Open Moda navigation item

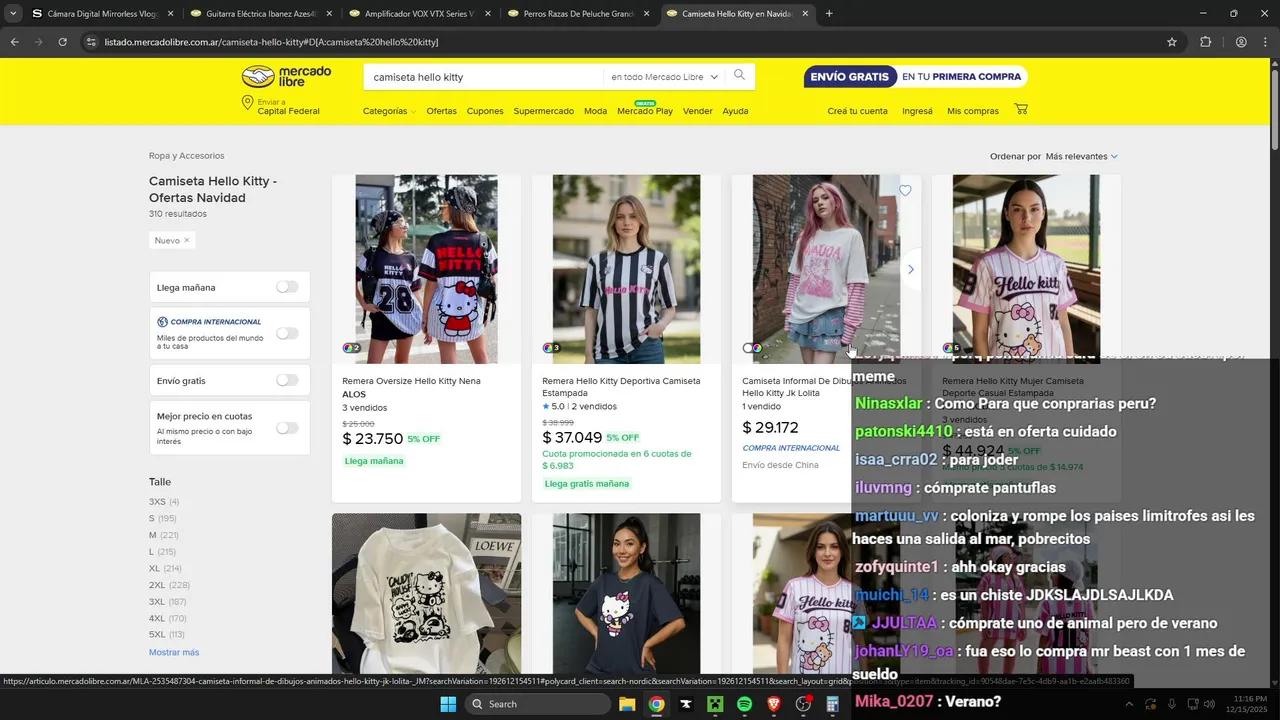pyautogui.click(x=595, y=111)
